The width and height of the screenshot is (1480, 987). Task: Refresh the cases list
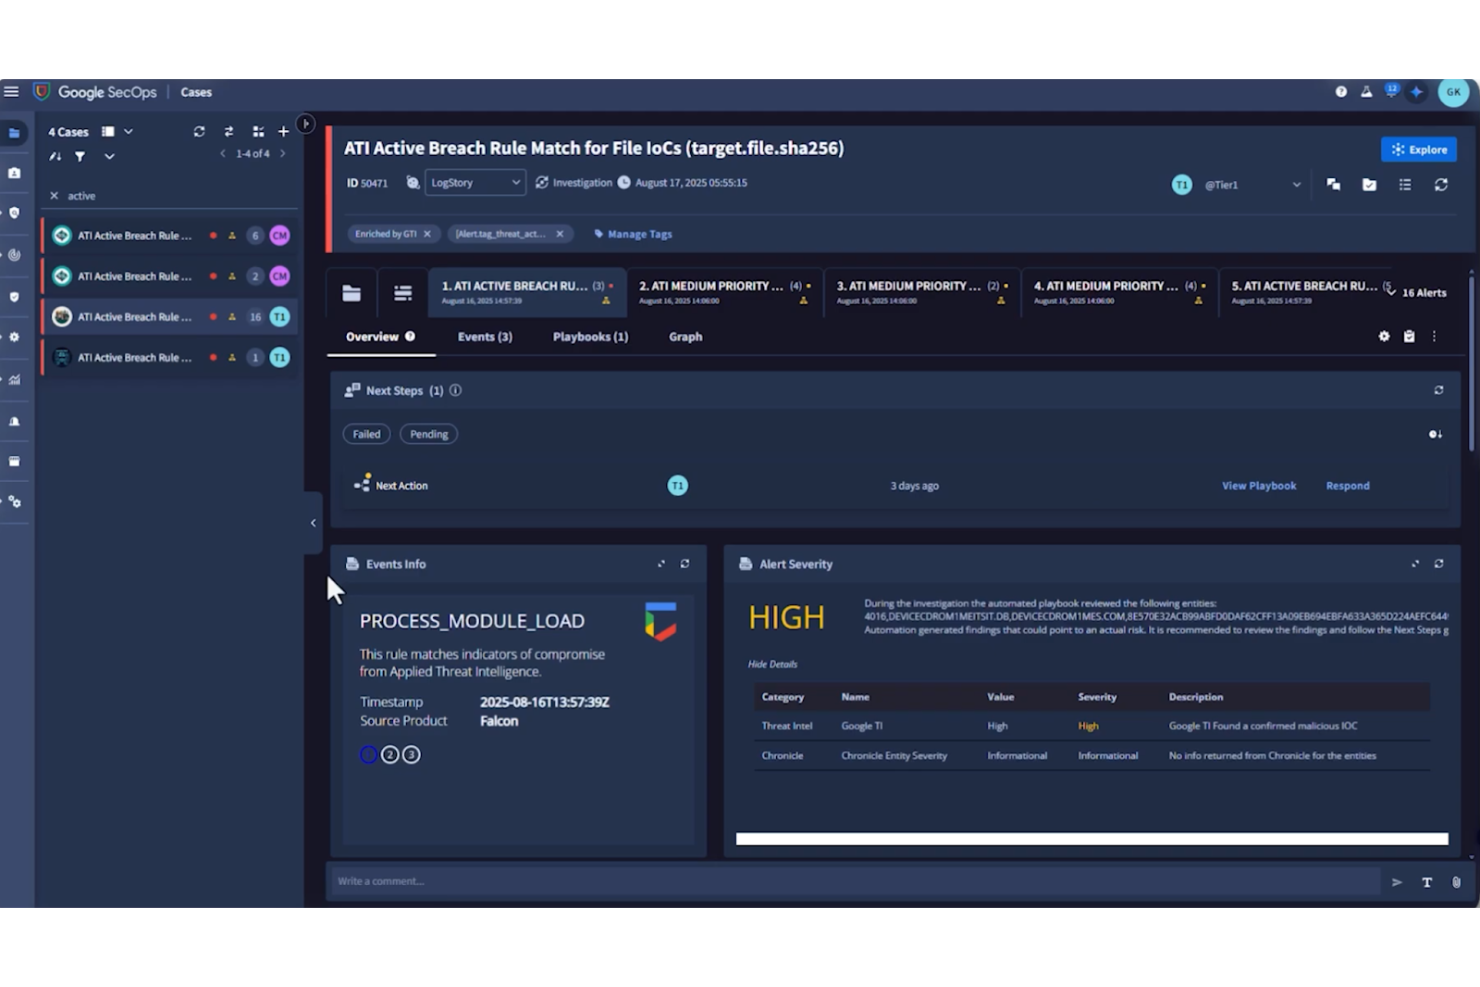pyautogui.click(x=200, y=131)
